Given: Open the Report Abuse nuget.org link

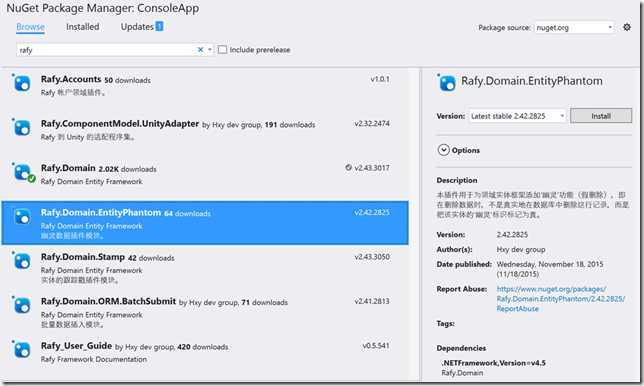Looking at the screenshot, I should [561, 299].
